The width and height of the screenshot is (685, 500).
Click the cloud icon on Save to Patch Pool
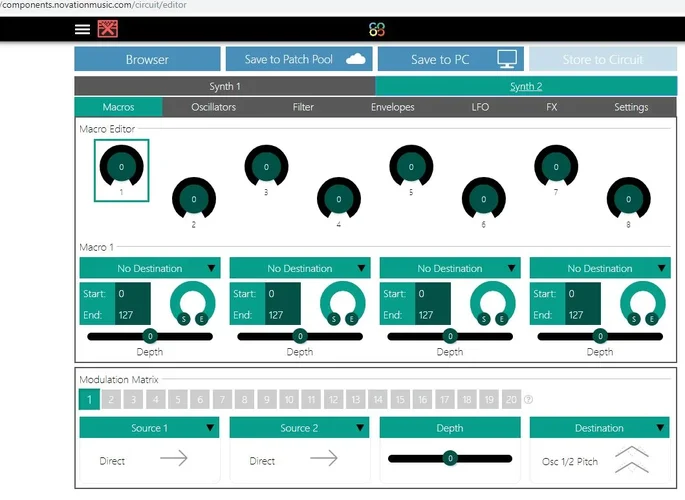356,59
